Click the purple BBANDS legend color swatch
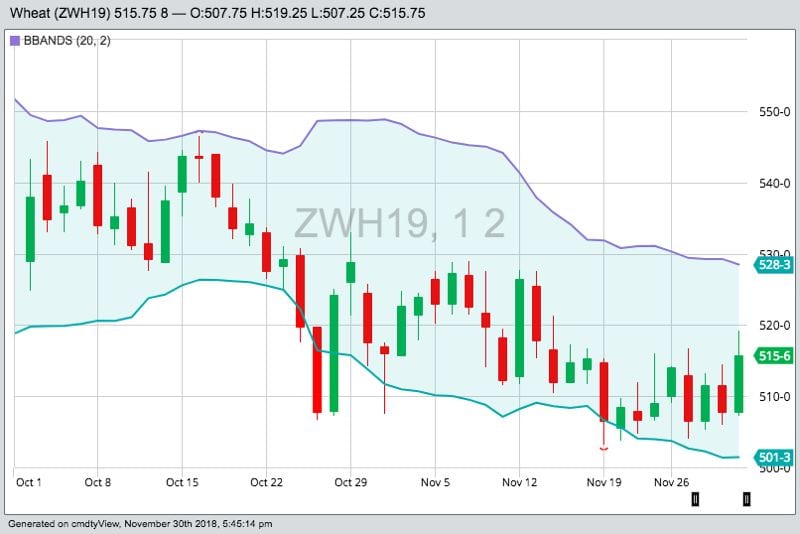The image size is (800, 534). point(15,41)
